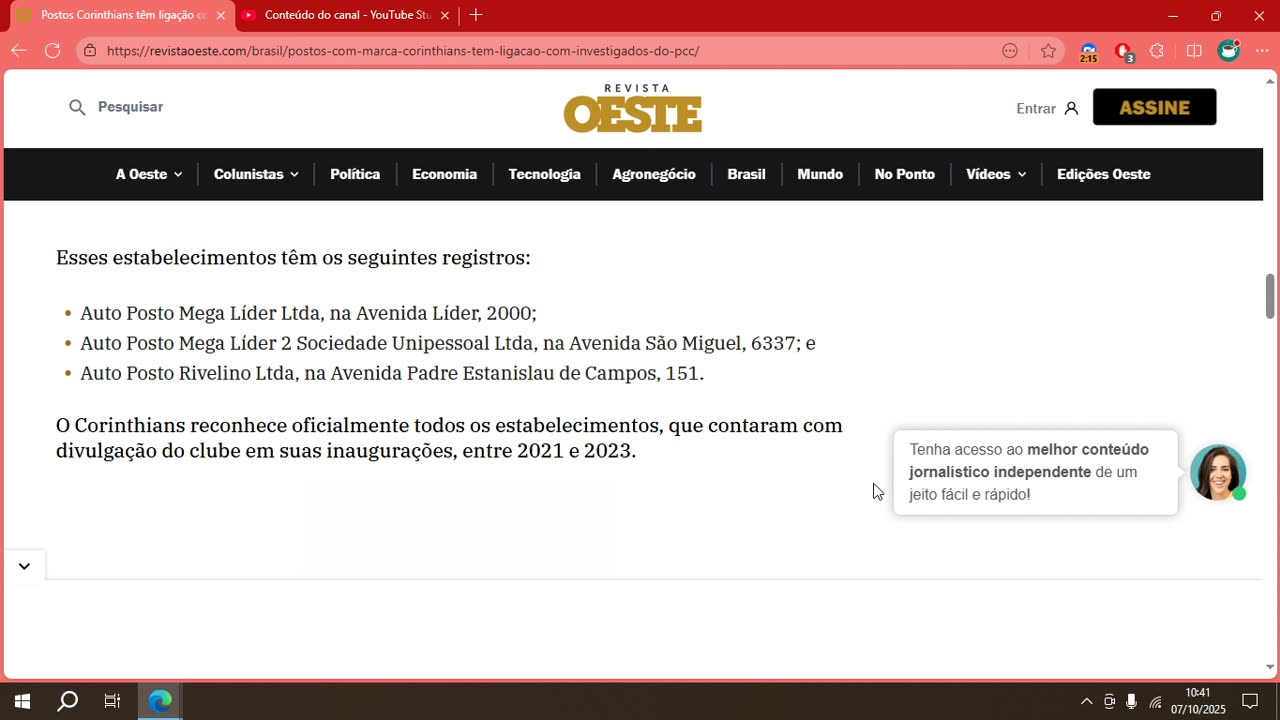Click the page scrollbar thumb
The image size is (1280, 720).
[x=1270, y=296]
